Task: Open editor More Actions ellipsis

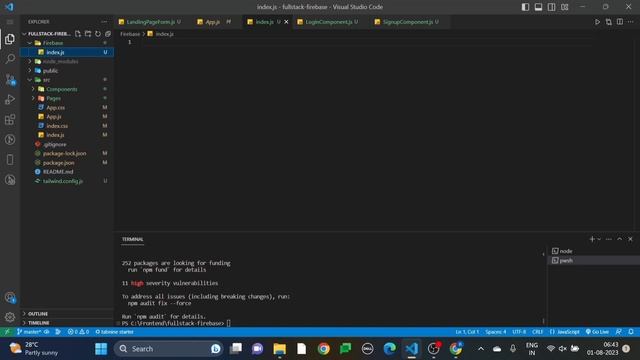Action: (x=631, y=22)
